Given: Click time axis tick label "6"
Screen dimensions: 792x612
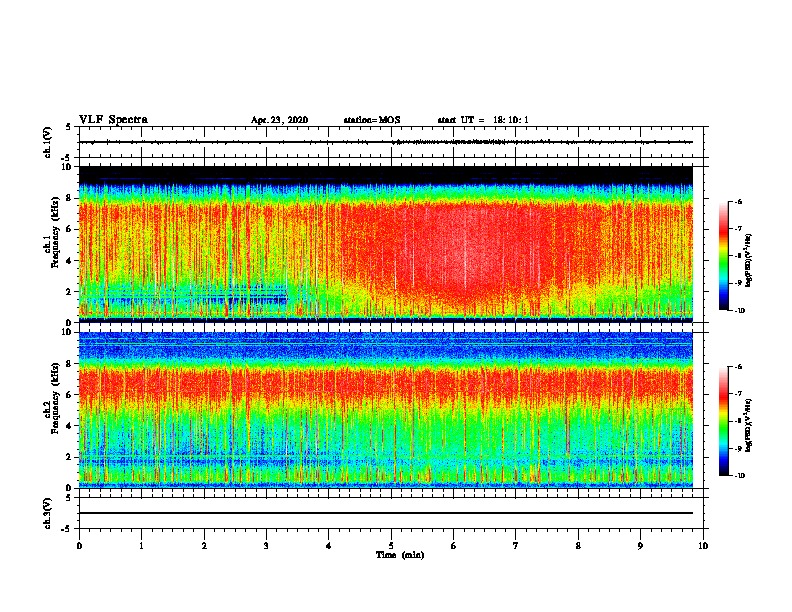Looking at the screenshot, I should tap(454, 546).
